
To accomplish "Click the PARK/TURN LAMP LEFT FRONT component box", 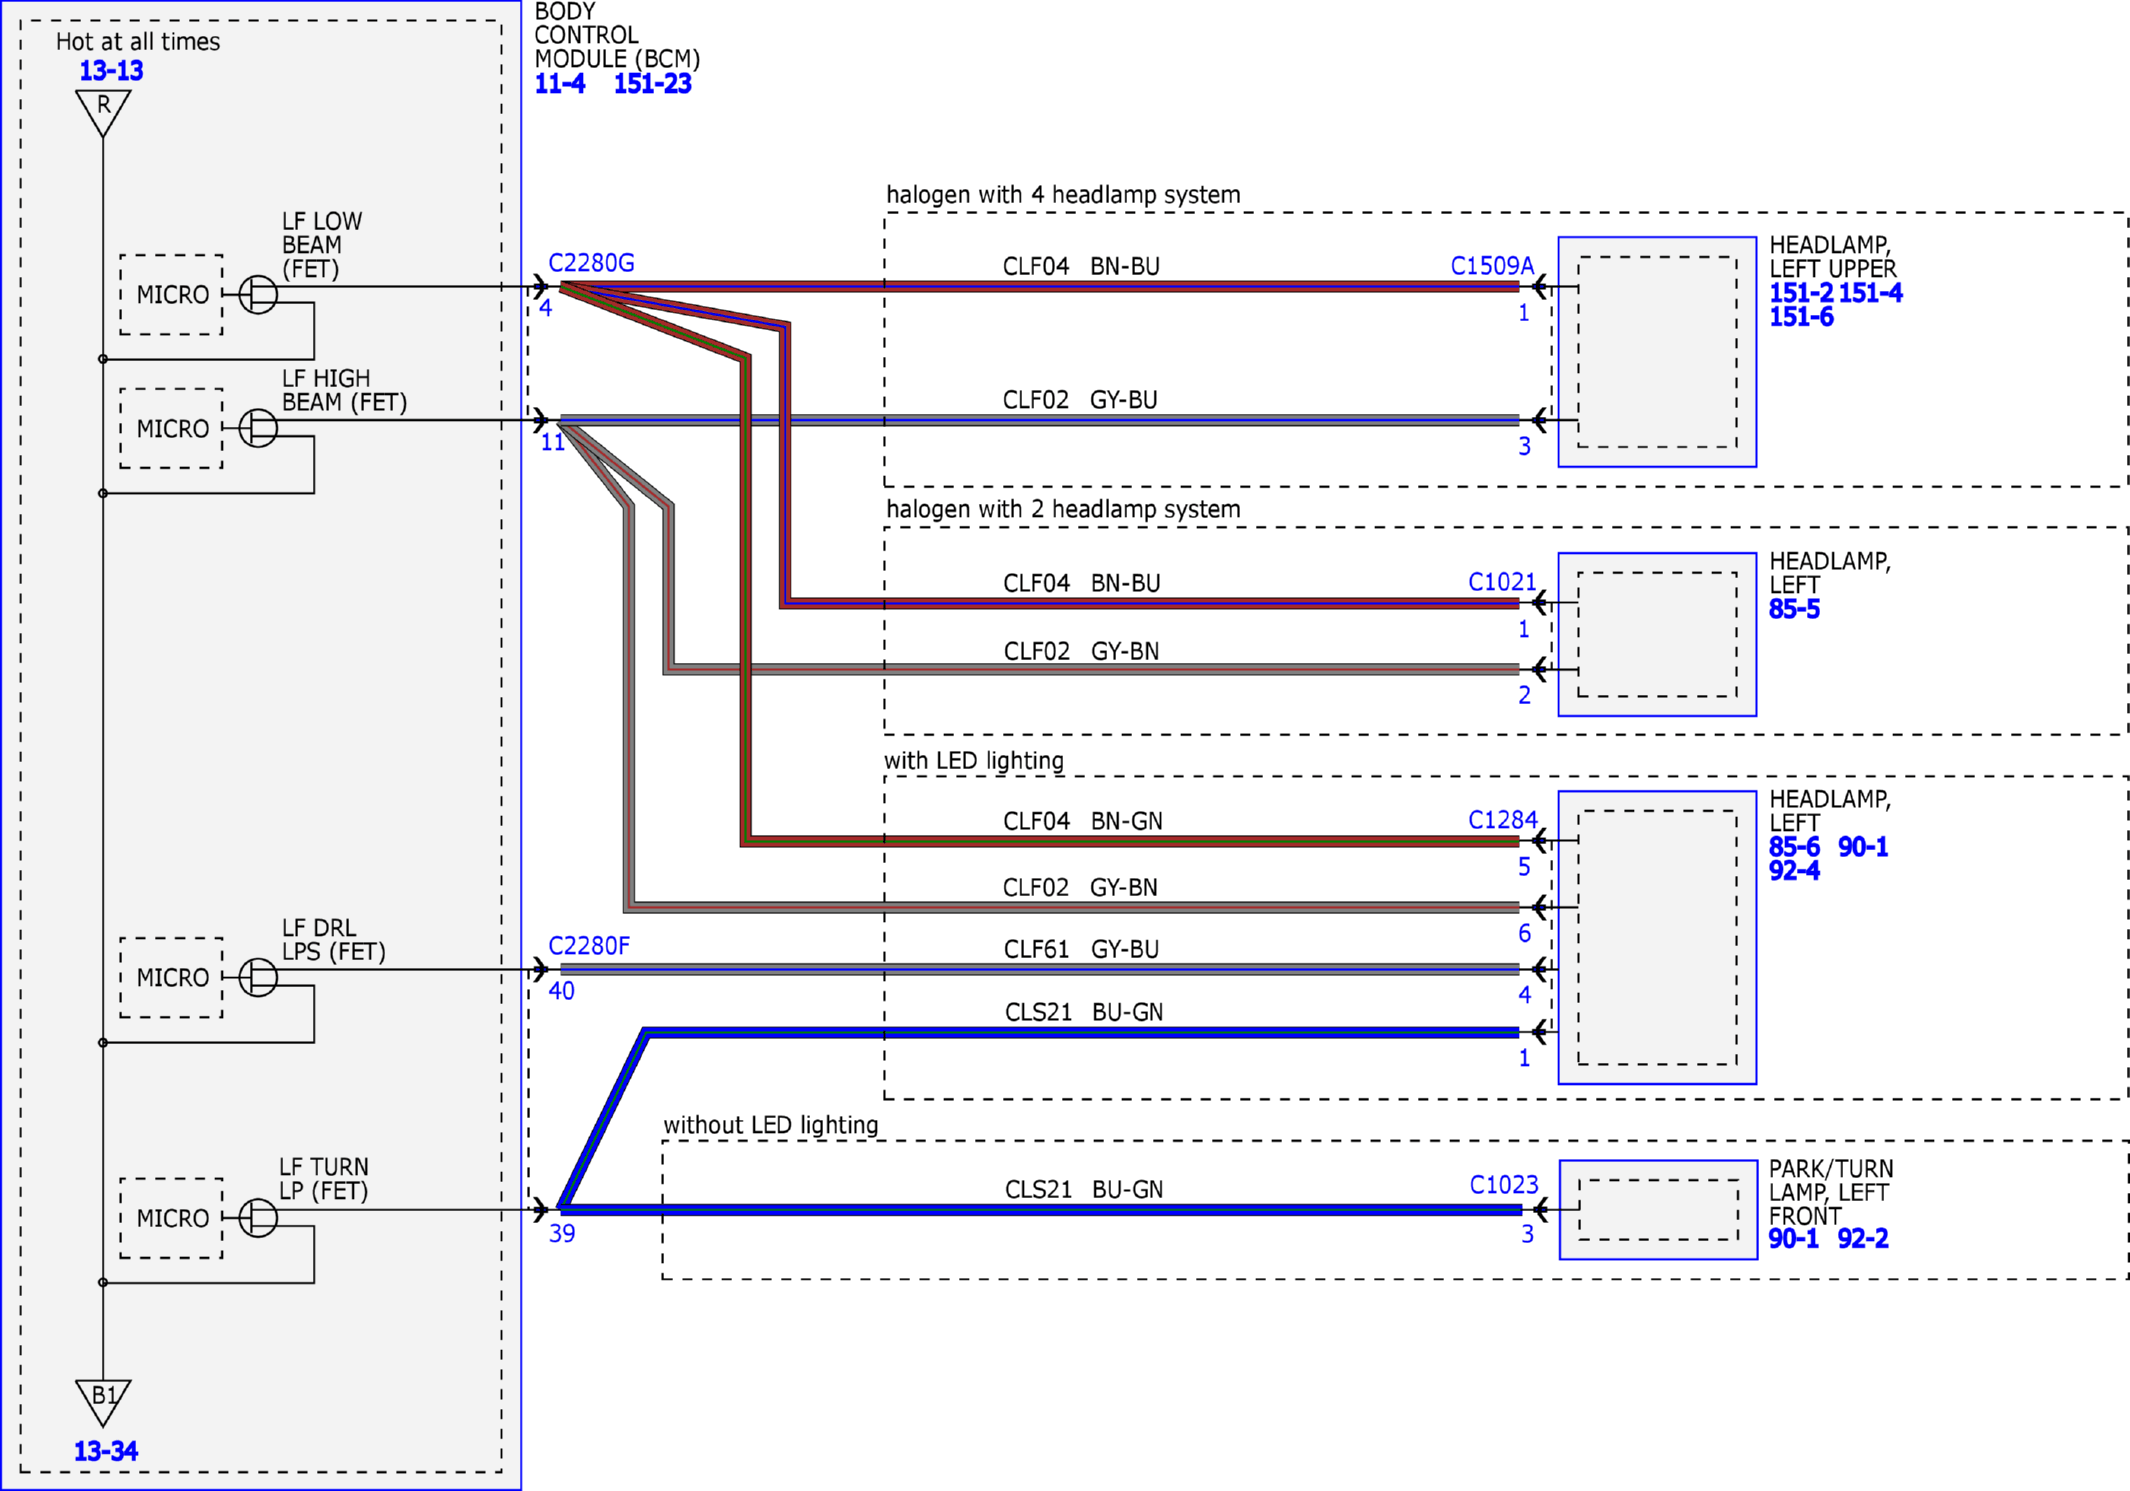I will coord(1658,1209).
